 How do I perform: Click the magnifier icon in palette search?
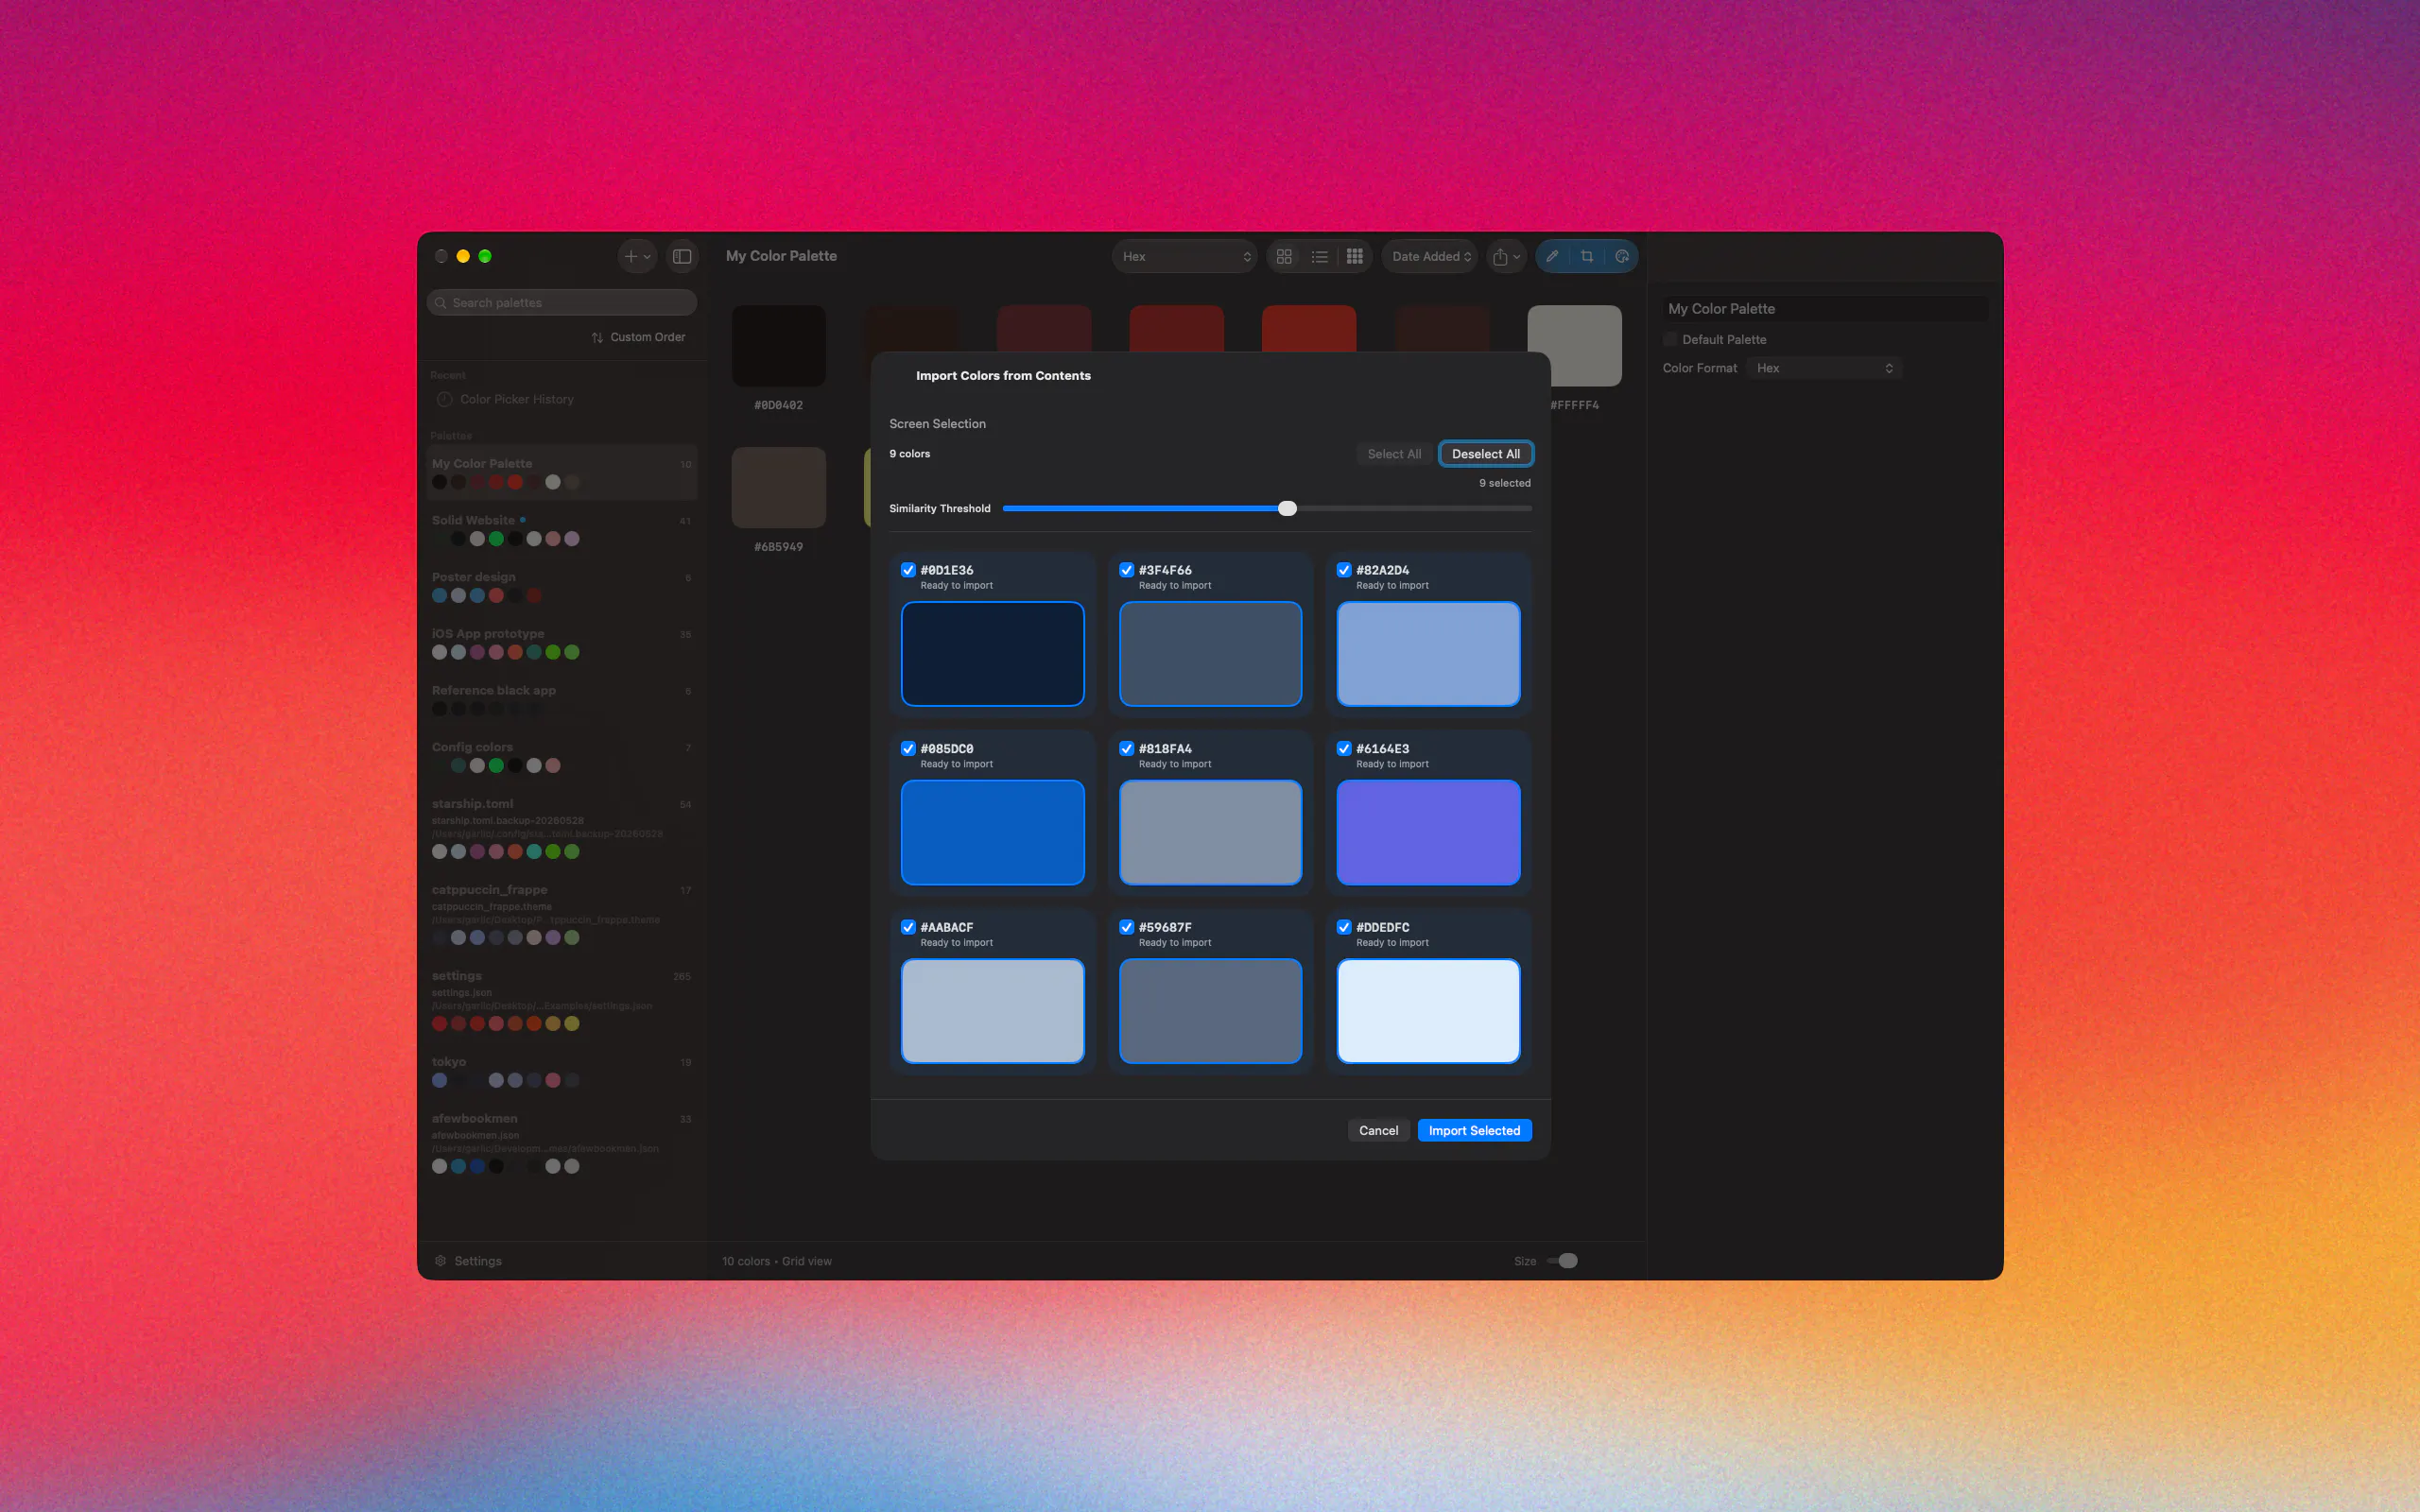pos(441,303)
